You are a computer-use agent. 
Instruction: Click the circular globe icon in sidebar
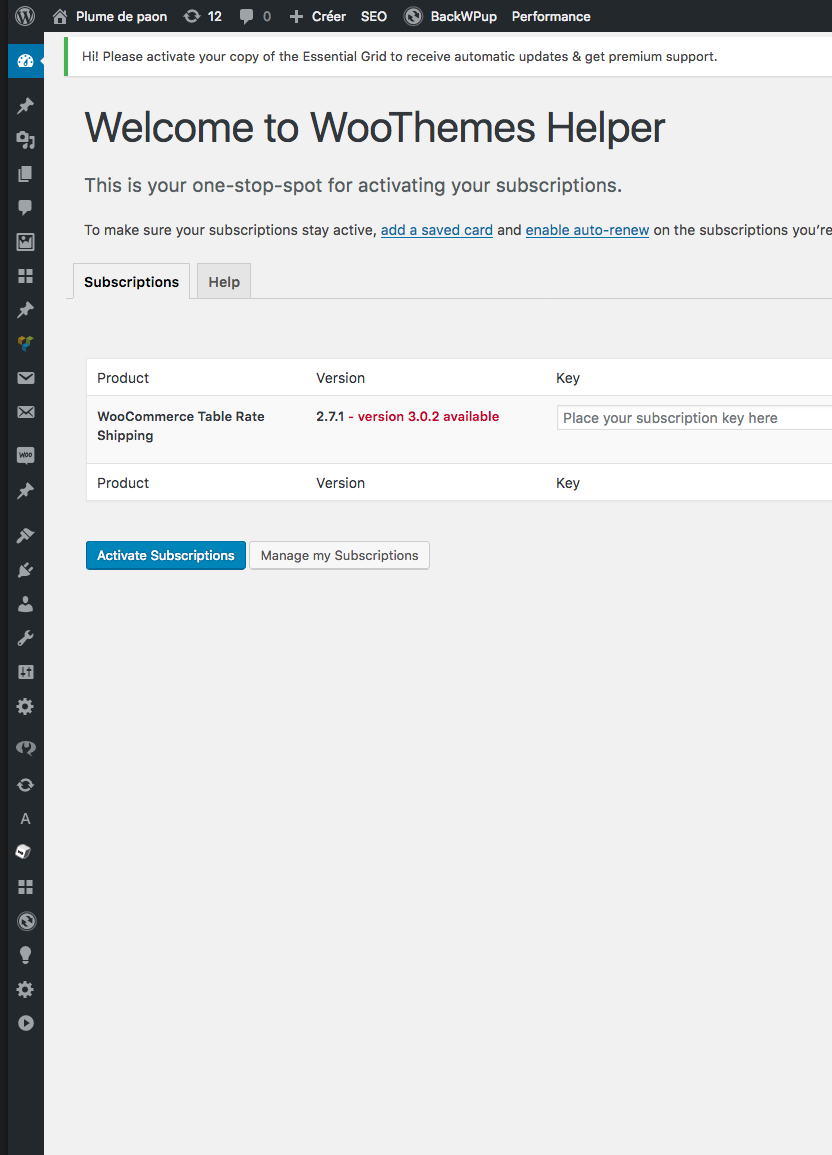25,921
